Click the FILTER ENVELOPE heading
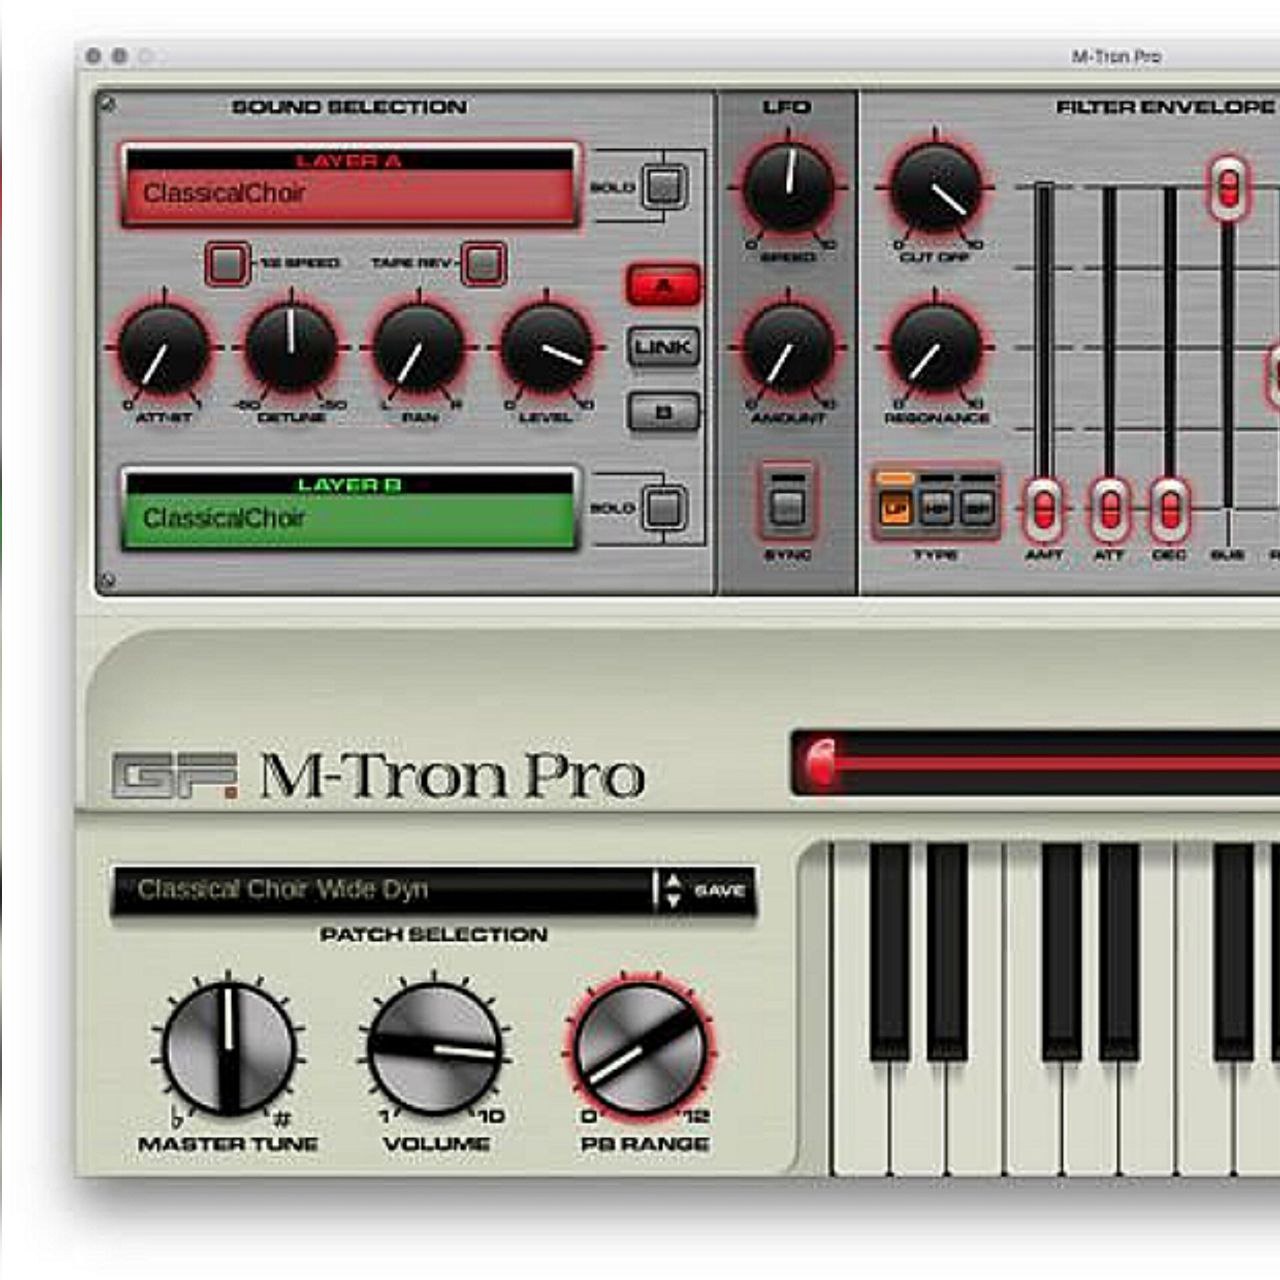 click(x=1166, y=107)
